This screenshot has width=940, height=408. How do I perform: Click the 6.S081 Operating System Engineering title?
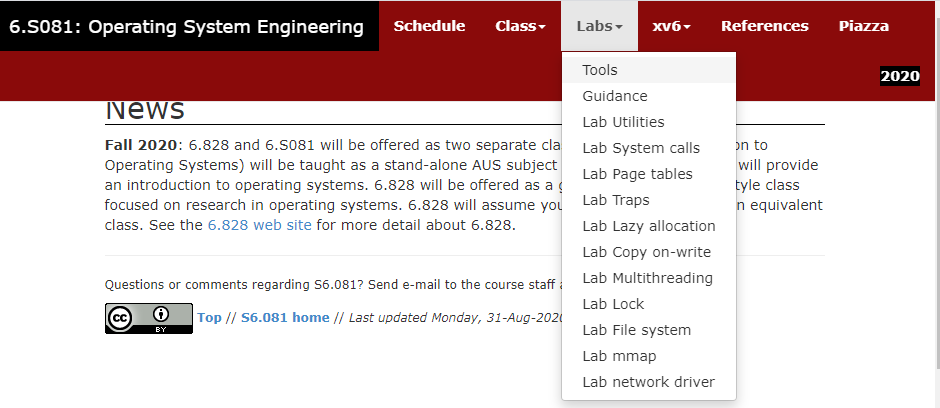tap(187, 27)
